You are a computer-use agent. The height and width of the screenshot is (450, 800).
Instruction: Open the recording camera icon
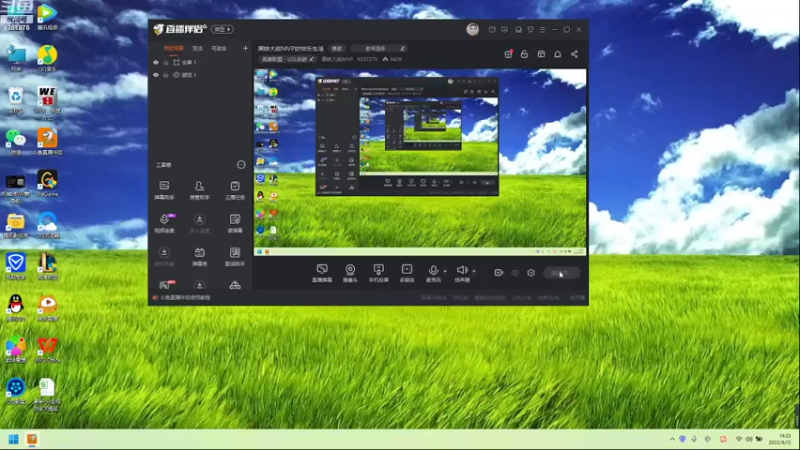click(x=498, y=273)
